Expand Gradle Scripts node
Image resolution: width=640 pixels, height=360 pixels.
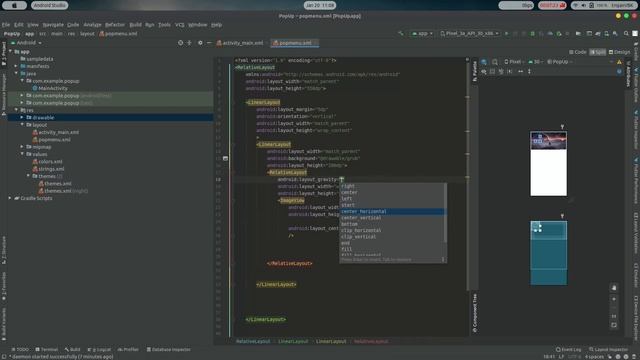point(10,198)
